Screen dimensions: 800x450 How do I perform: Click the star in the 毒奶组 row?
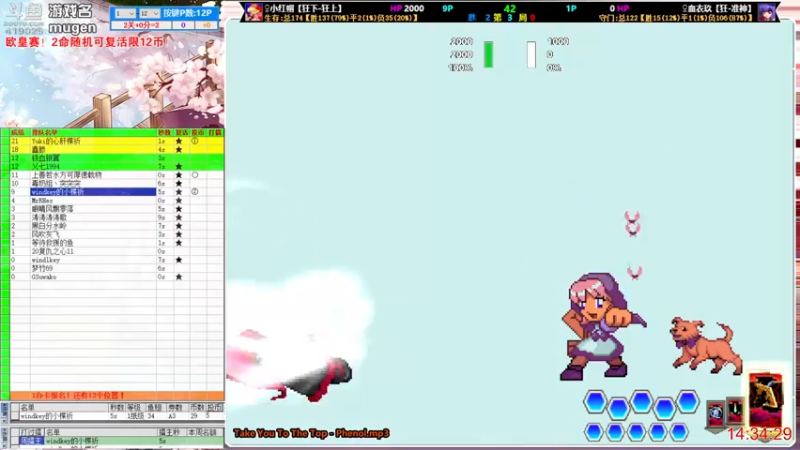(x=179, y=183)
